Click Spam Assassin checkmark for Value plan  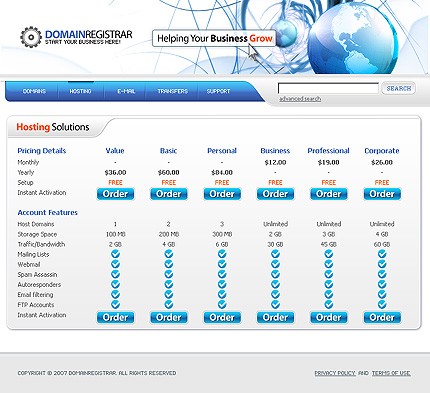tap(115, 274)
